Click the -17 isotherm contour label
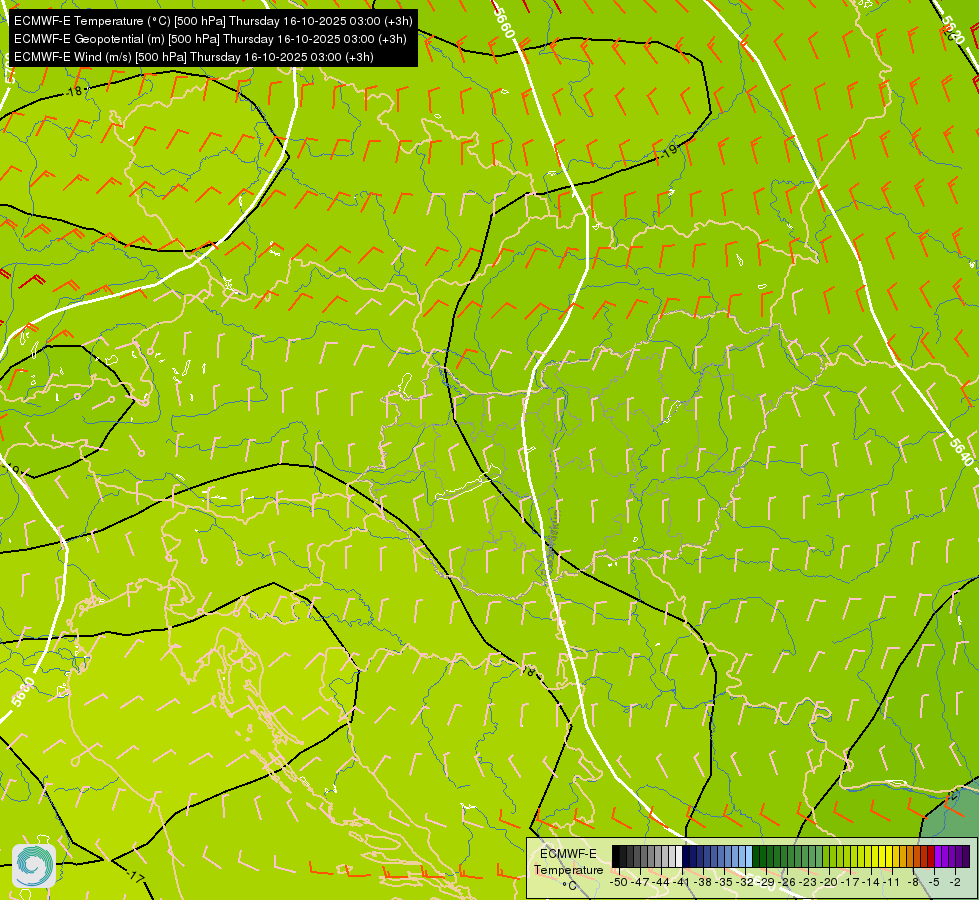Viewport: 979px width, 900px height. point(135,877)
